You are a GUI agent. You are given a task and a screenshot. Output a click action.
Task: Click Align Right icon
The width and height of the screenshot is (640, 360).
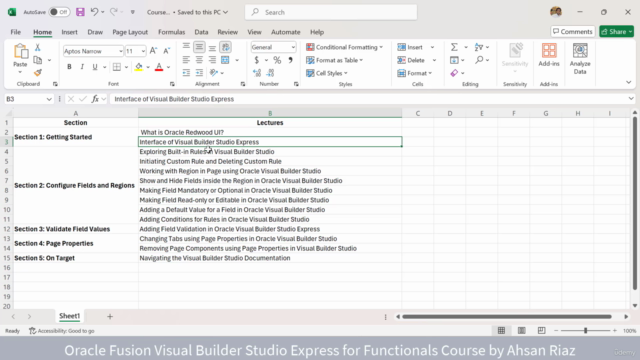point(212,60)
